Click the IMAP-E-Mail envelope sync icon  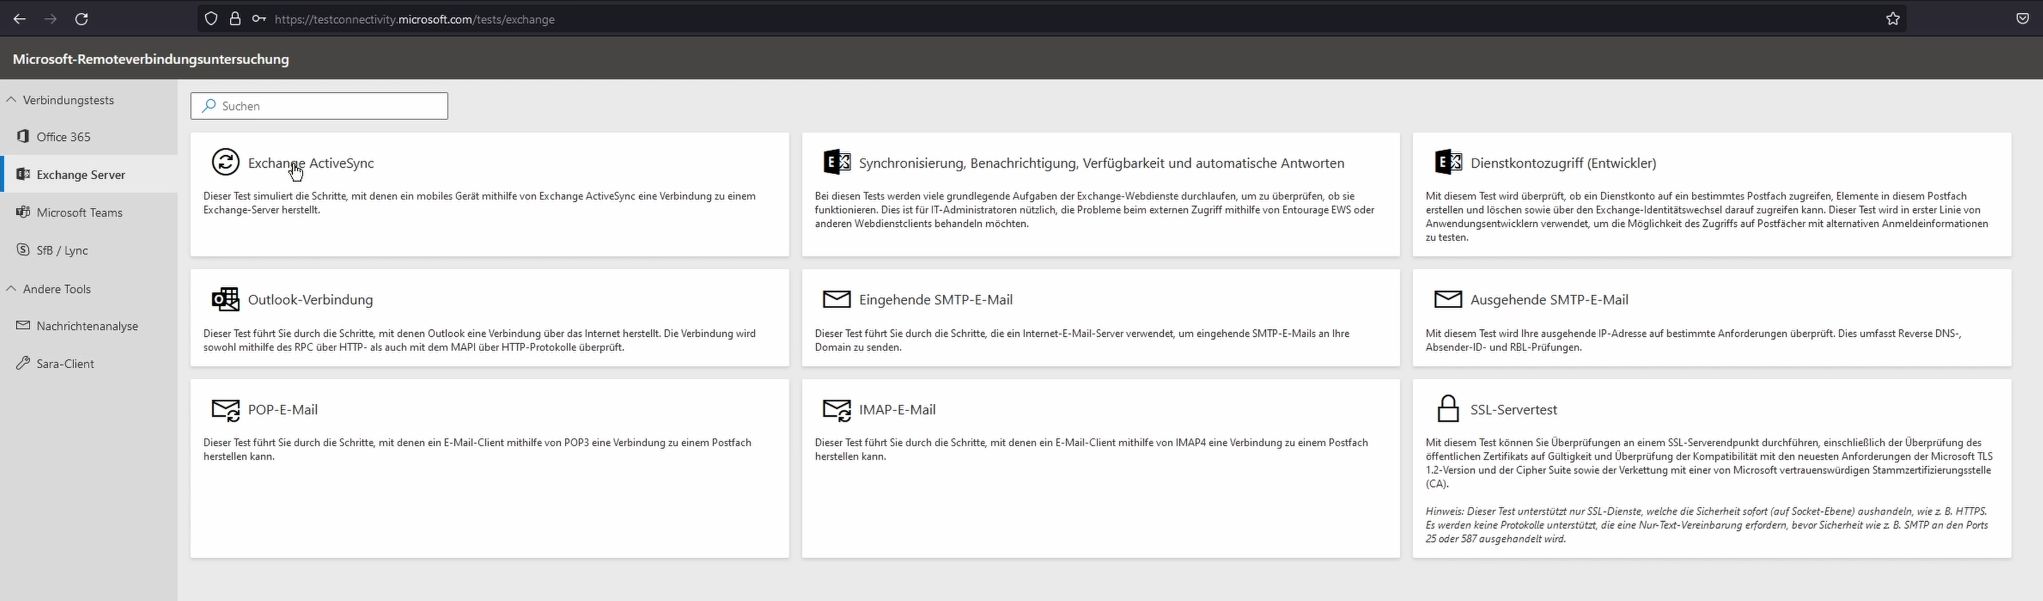[x=836, y=409]
